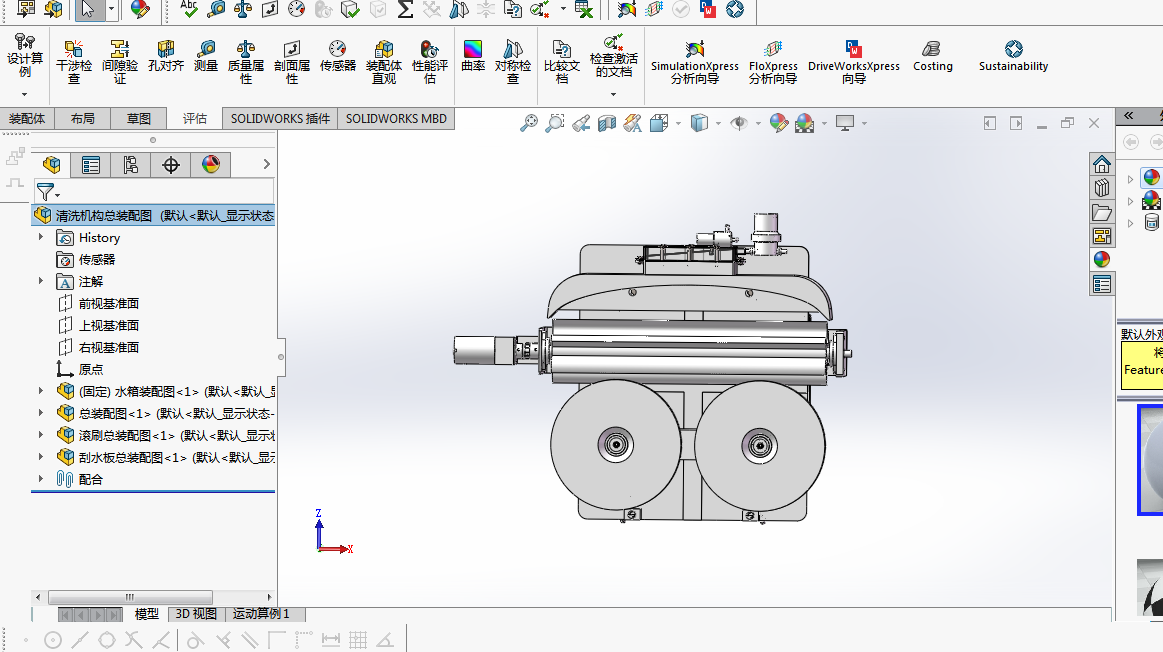
Task: Open the Costing tool
Action: point(932,56)
